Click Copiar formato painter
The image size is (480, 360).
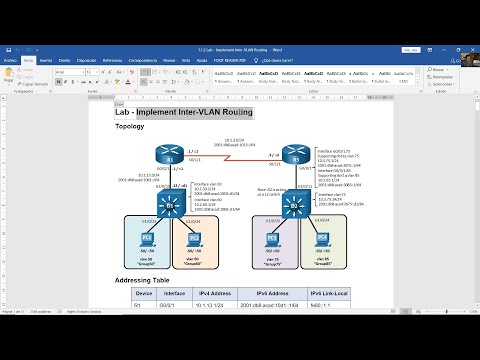[33, 84]
